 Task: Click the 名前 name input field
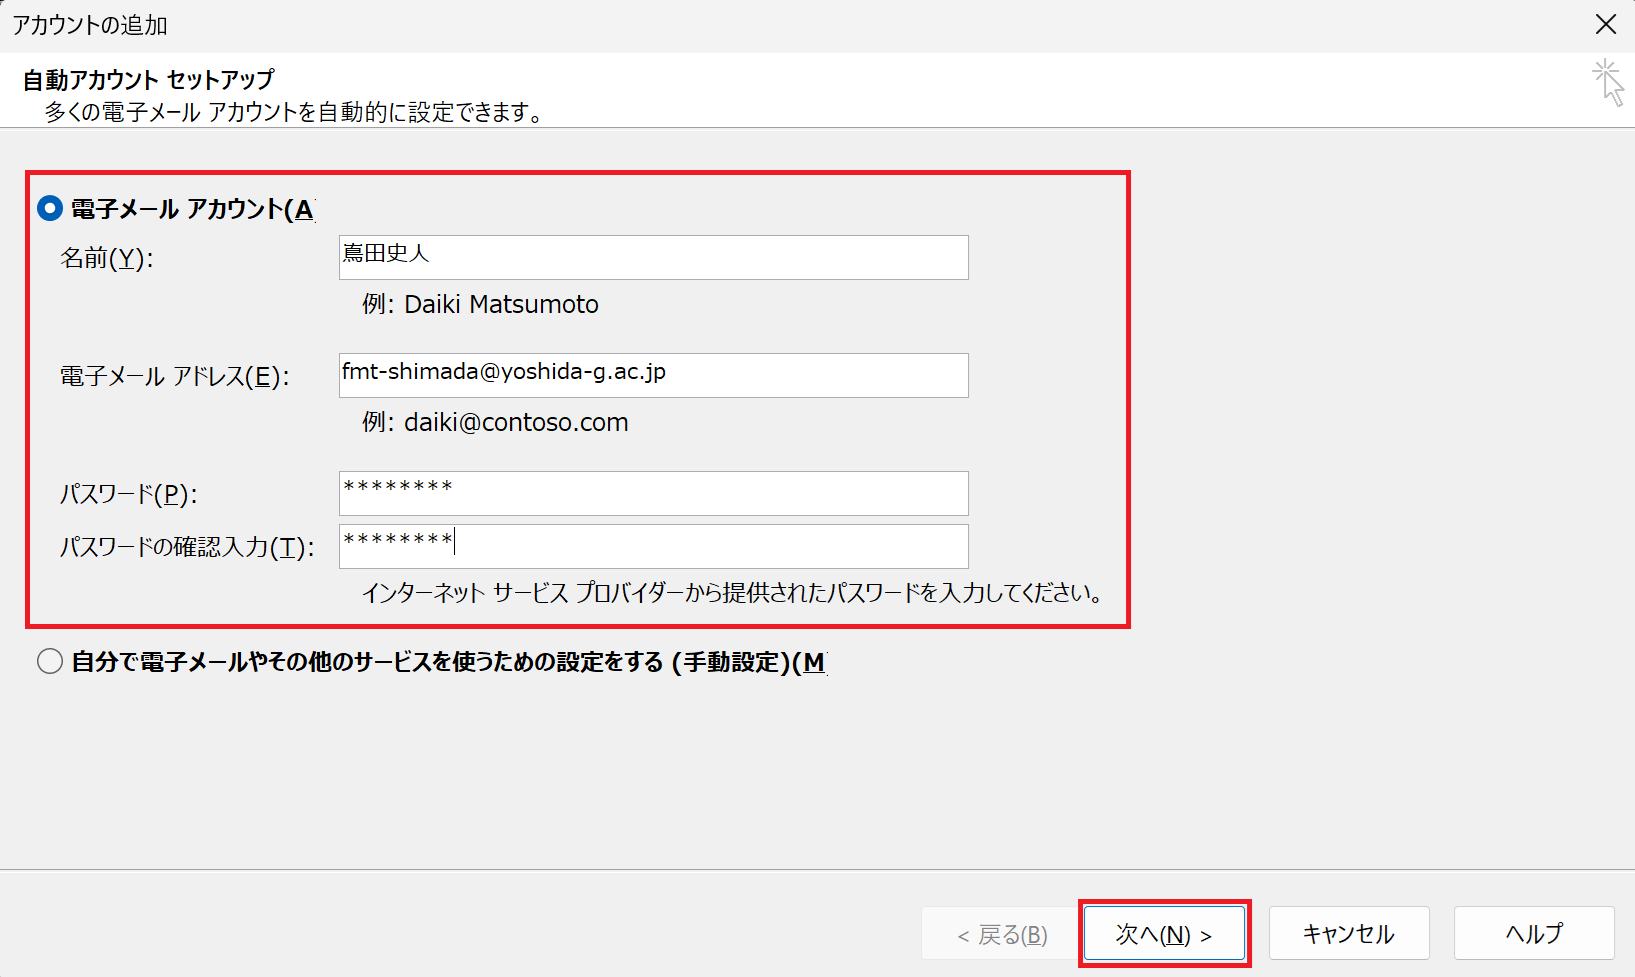(653, 257)
